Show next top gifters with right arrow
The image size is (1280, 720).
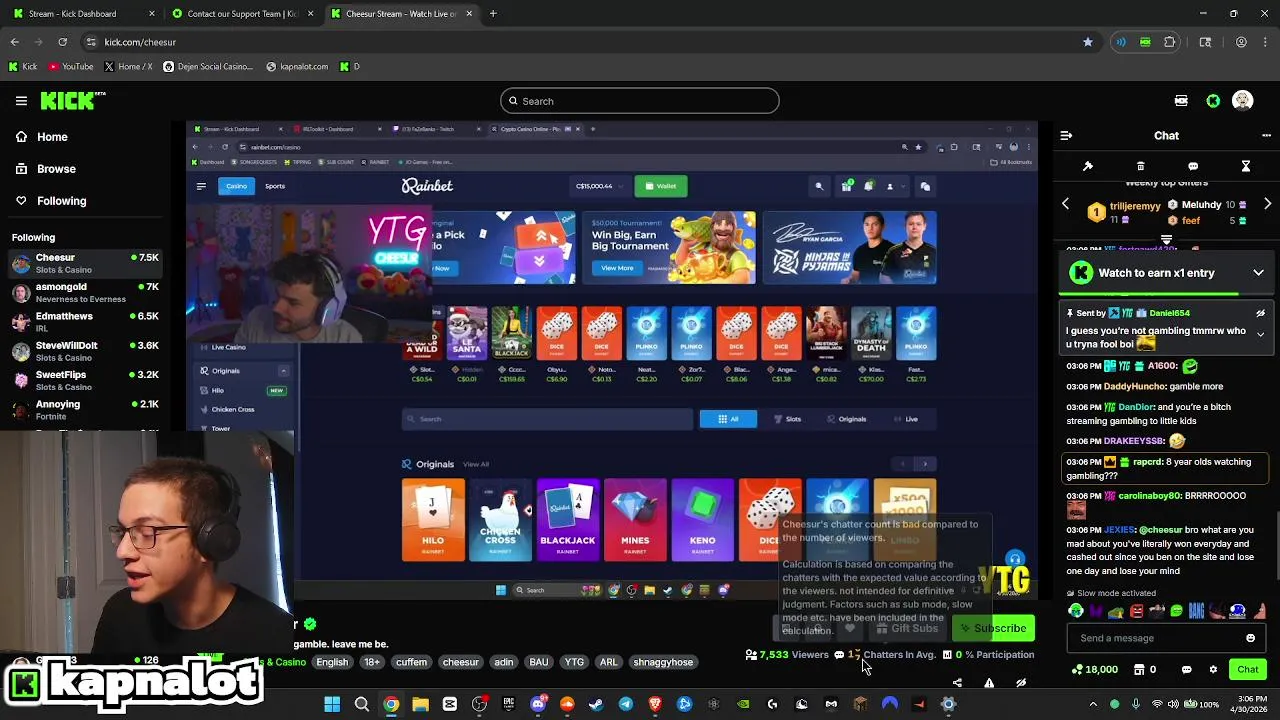click(1267, 204)
